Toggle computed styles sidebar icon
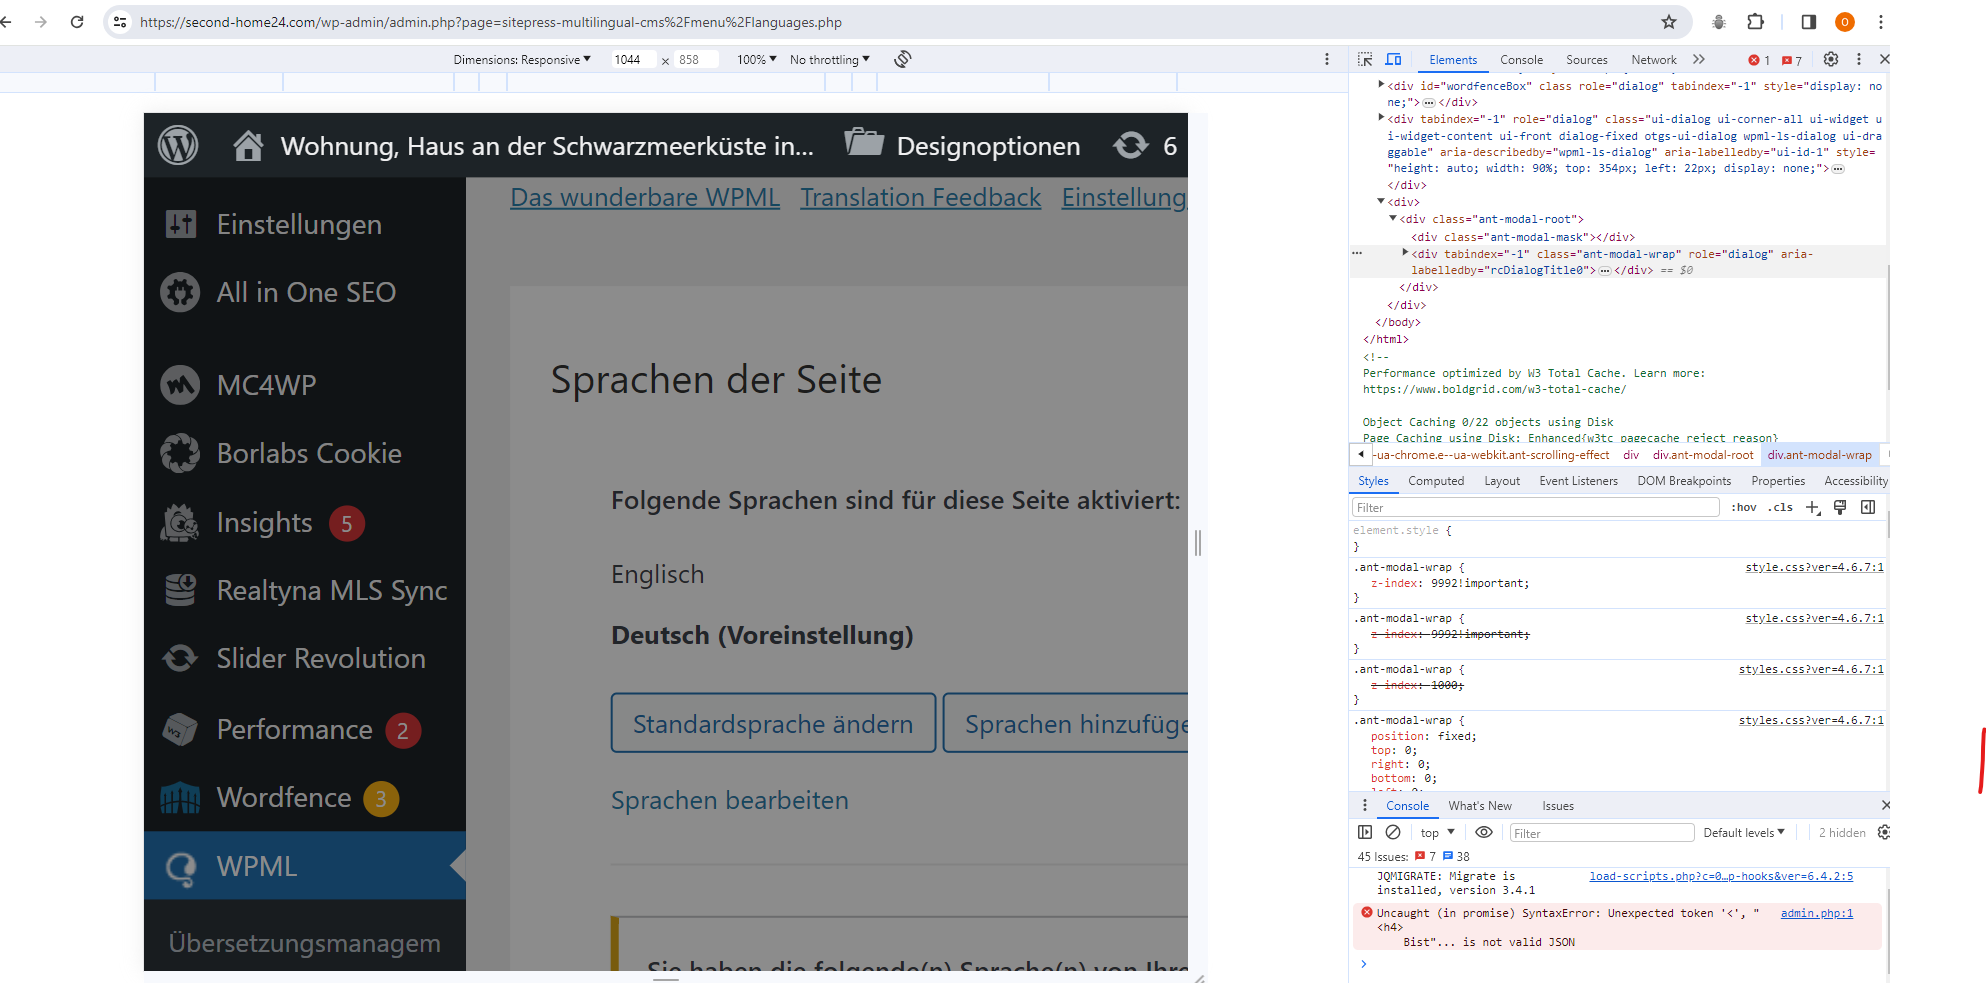1987x983 pixels. [x=1868, y=507]
